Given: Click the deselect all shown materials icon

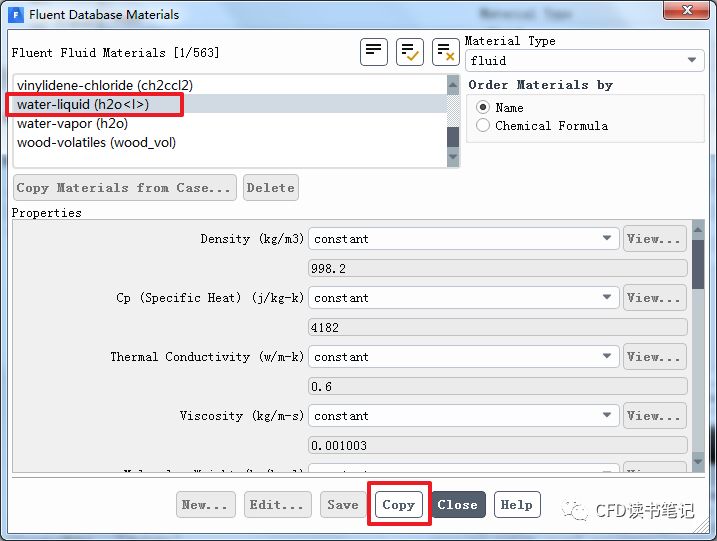Looking at the screenshot, I should pos(445,52).
